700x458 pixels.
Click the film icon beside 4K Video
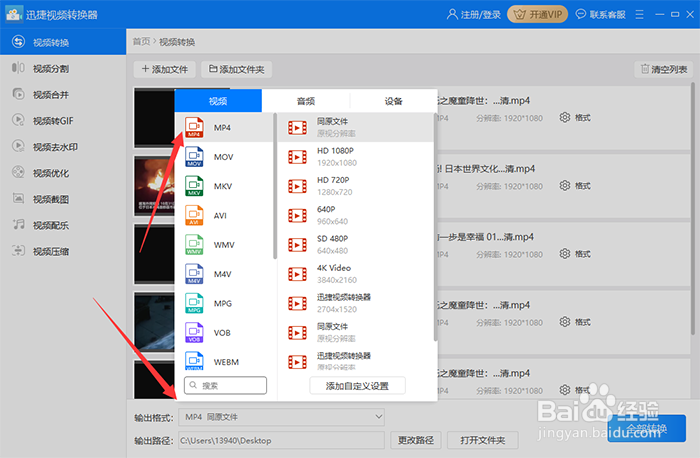[297, 274]
